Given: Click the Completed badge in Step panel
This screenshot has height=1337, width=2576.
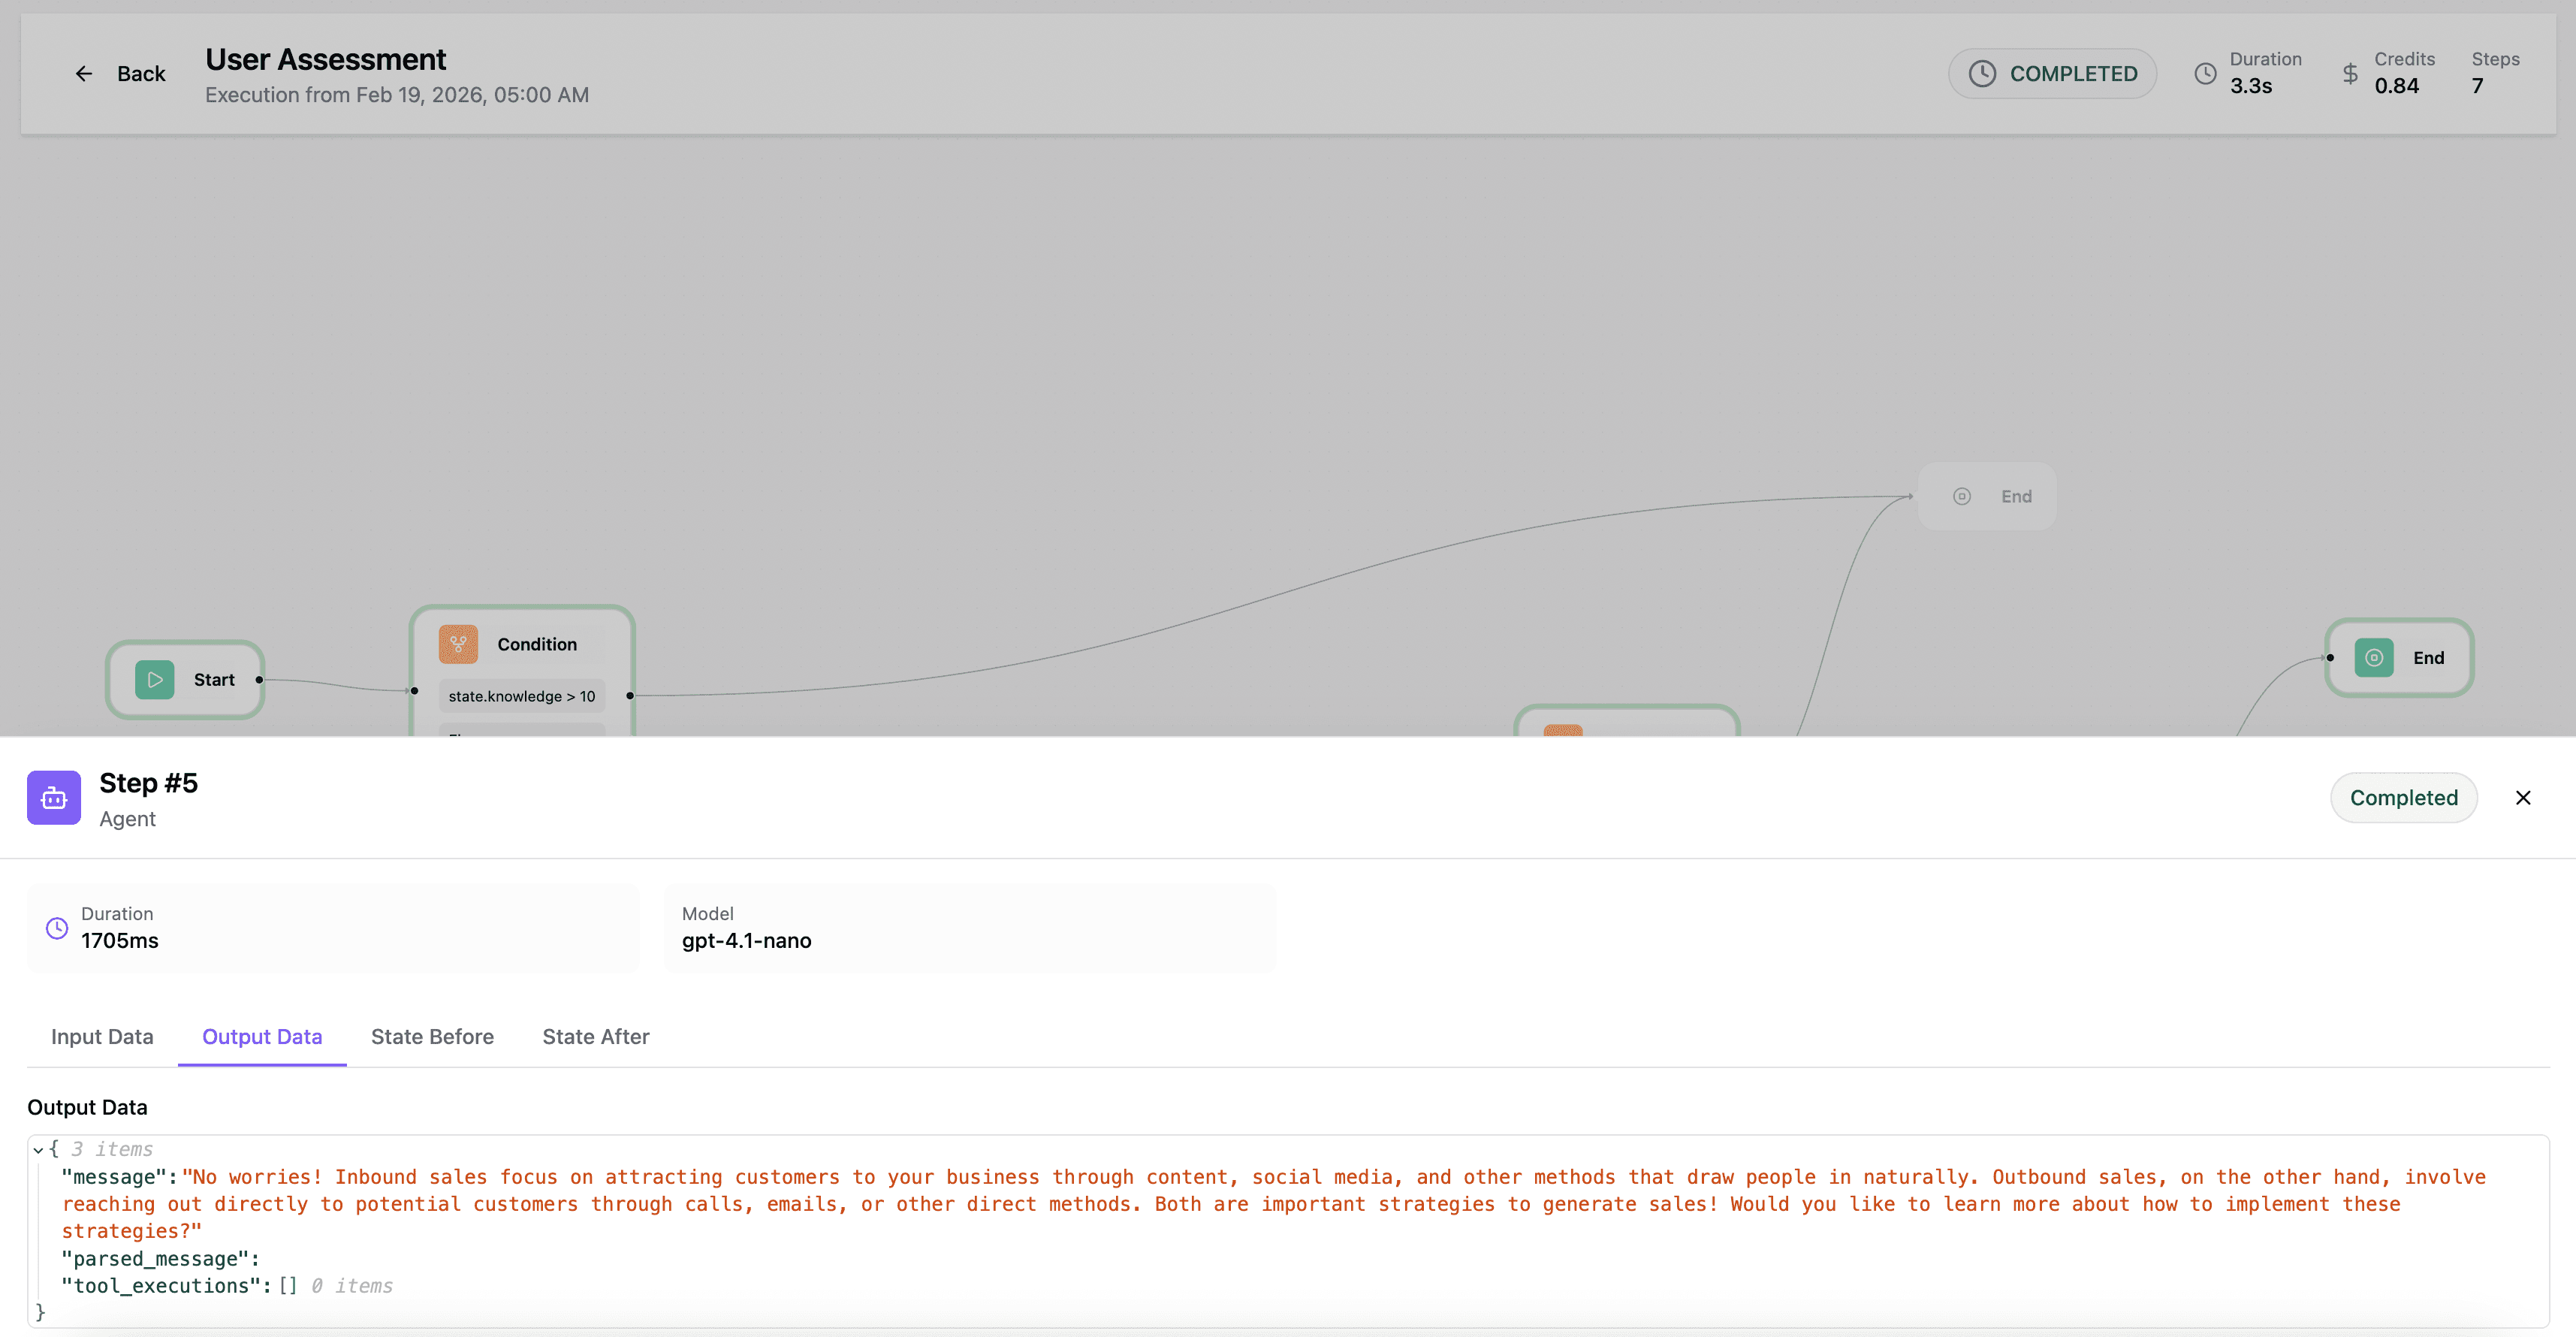Looking at the screenshot, I should pyautogui.click(x=2404, y=797).
